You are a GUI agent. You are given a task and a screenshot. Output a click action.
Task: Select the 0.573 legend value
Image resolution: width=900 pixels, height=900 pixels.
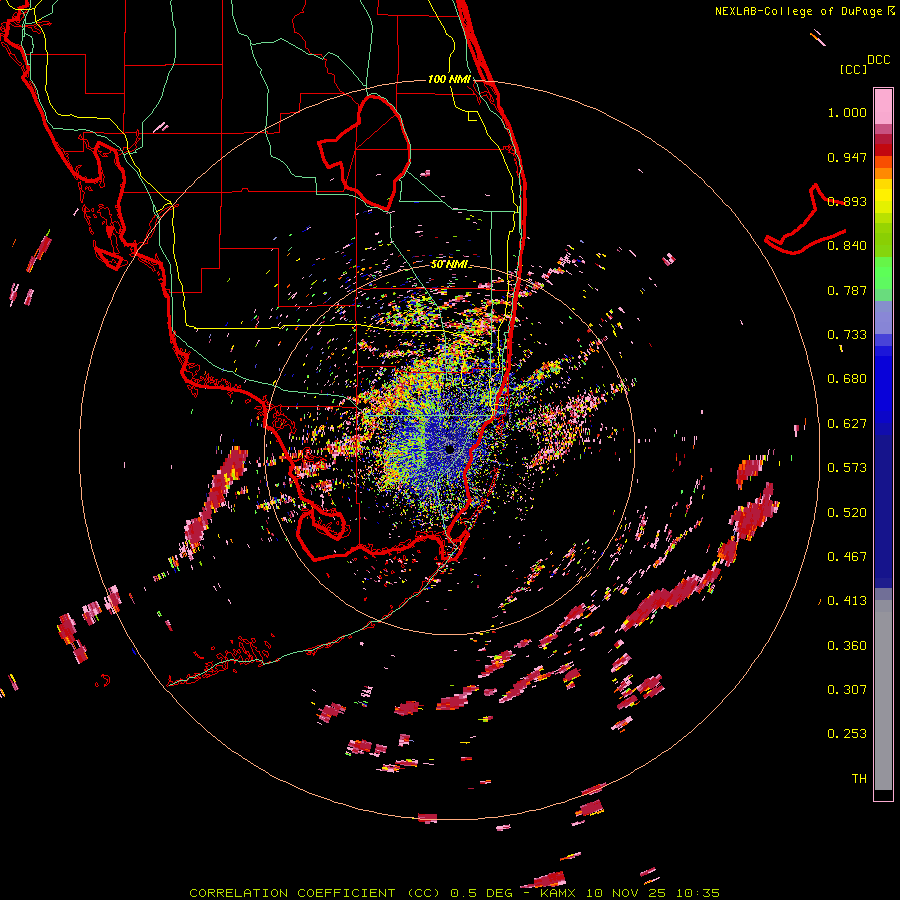point(847,468)
